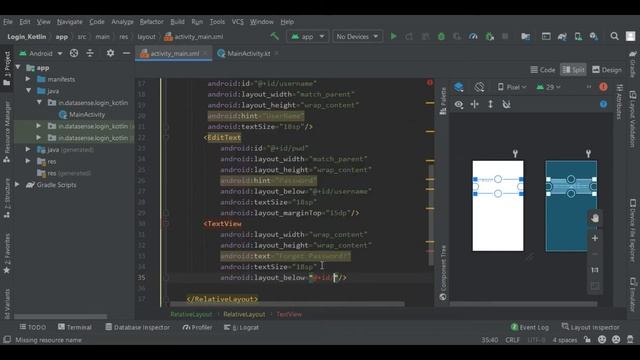Image resolution: width=640 pixels, height=360 pixels.
Task: Click the blueprint preview thumbnail
Action: 571,206
